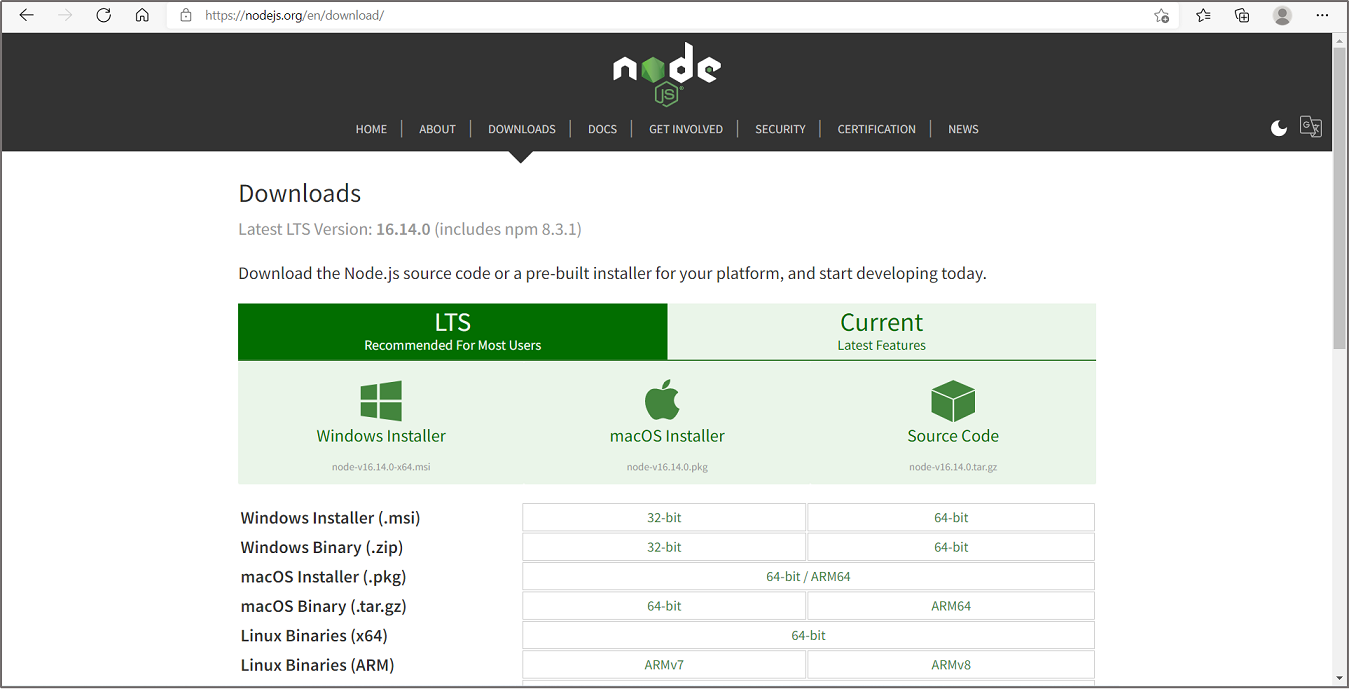This screenshot has height=689, width=1349.
Task: Open the ABOUT navigation item
Action: [437, 129]
